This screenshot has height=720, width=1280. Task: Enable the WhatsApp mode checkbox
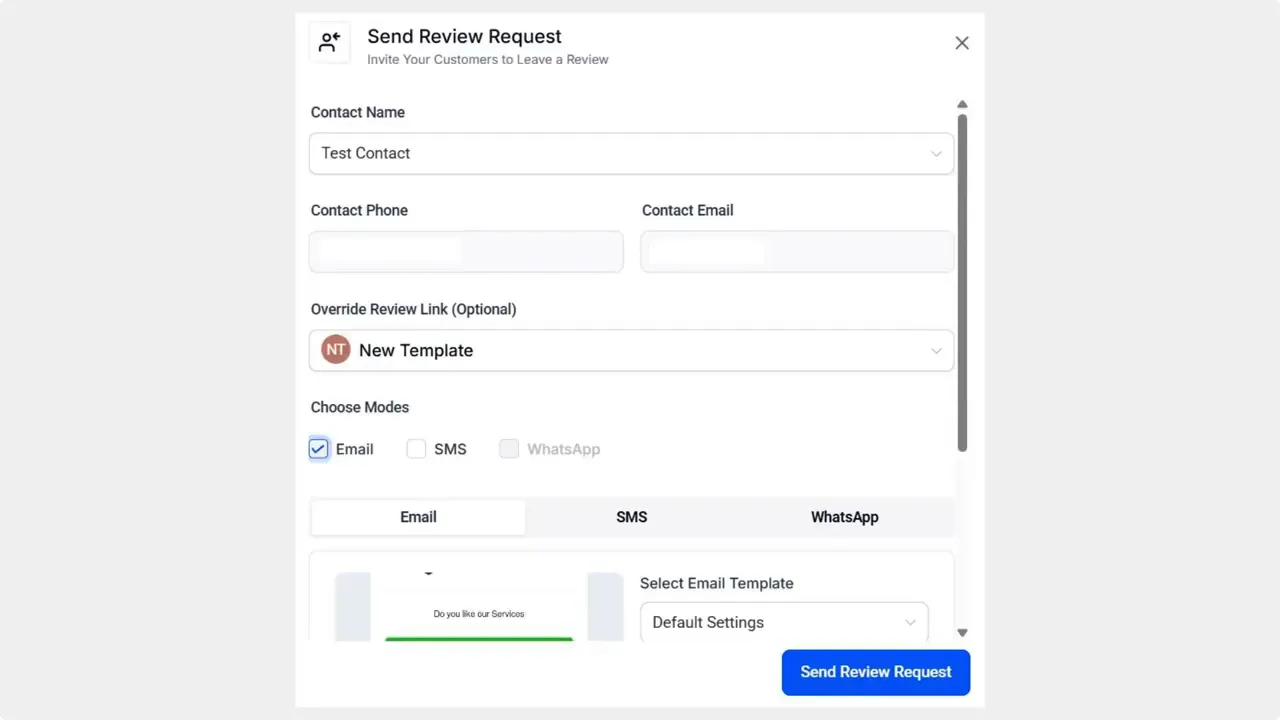pos(509,448)
